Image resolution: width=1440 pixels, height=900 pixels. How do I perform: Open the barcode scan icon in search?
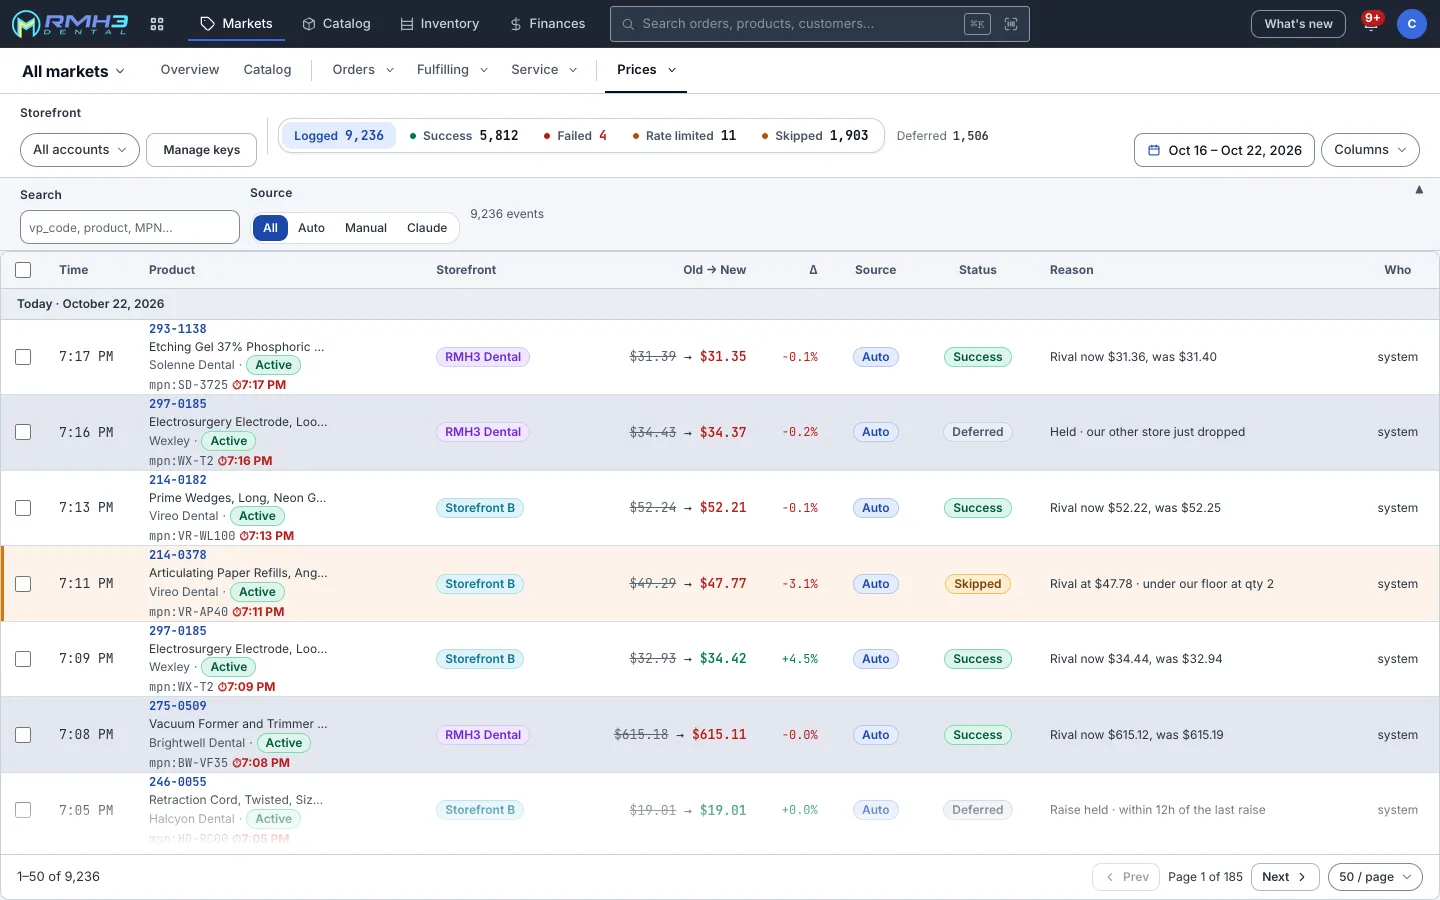coord(1011,24)
